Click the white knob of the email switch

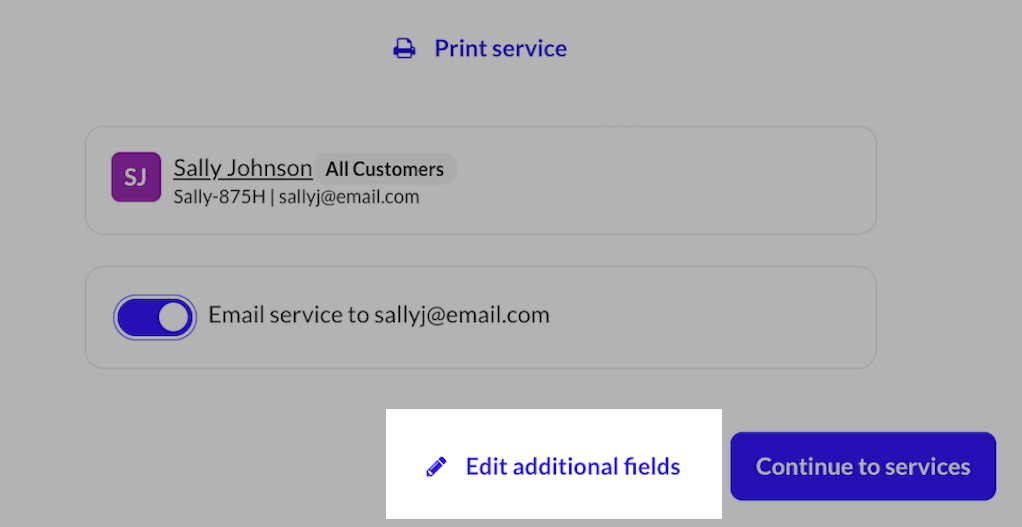tap(174, 317)
